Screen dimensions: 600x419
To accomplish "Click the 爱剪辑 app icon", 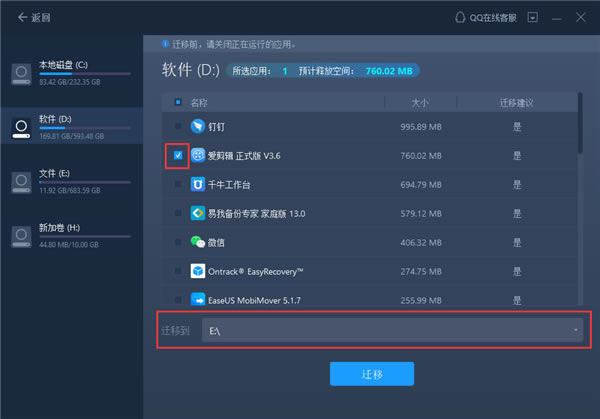I will pos(198,155).
